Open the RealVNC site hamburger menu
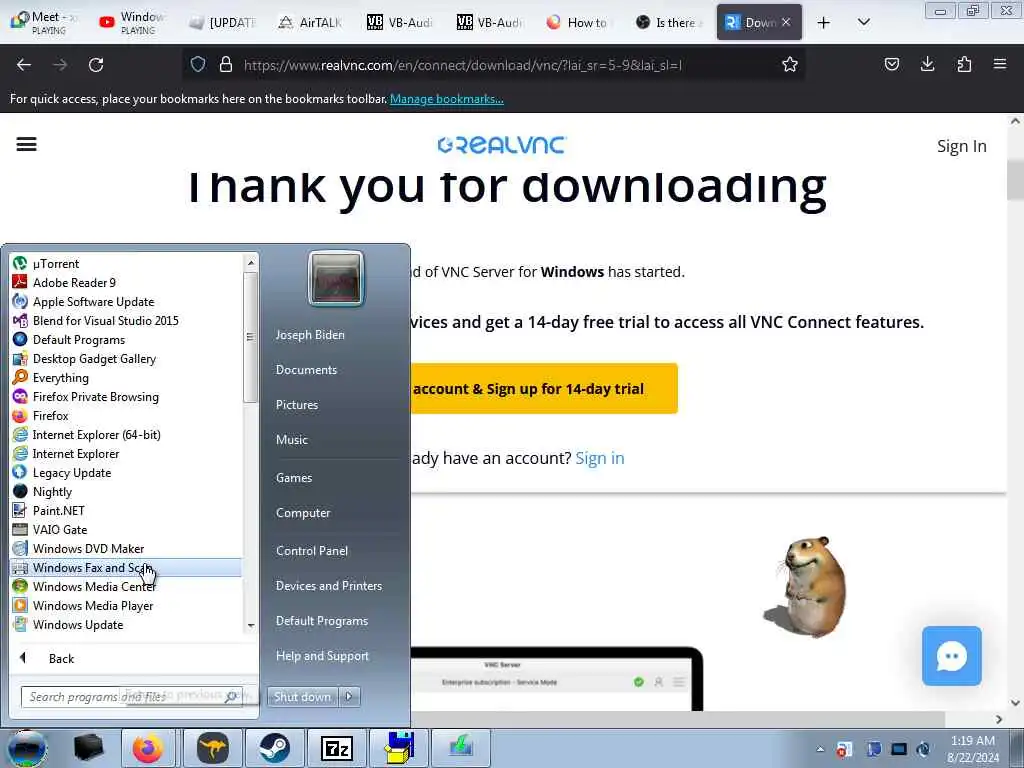1024x768 pixels. [26, 144]
